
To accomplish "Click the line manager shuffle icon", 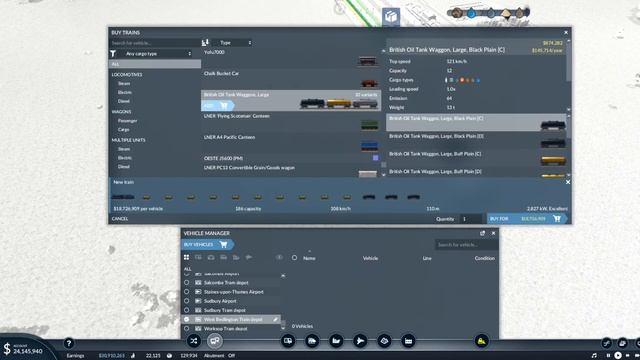I will click(x=193, y=341).
